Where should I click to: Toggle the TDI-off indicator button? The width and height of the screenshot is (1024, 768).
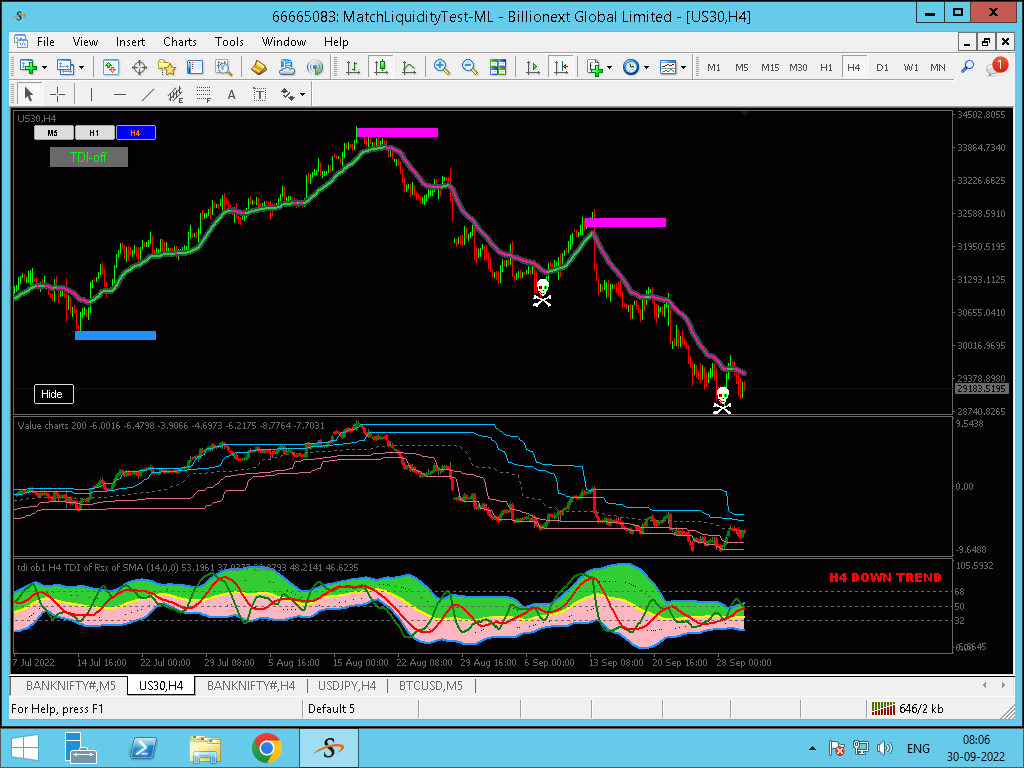(x=89, y=157)
